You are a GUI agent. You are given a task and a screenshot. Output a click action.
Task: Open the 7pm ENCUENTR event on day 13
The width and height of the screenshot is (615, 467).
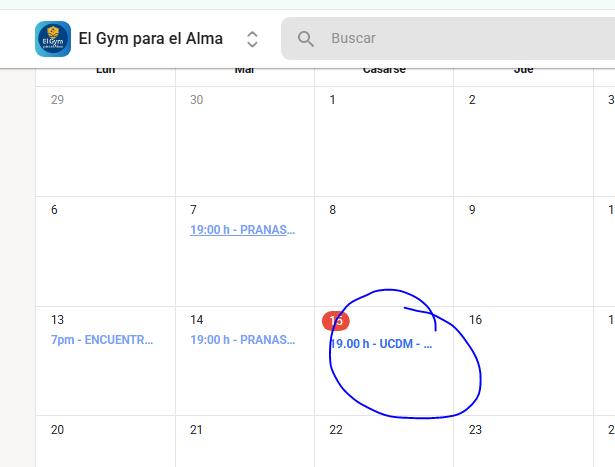[102, 340]
